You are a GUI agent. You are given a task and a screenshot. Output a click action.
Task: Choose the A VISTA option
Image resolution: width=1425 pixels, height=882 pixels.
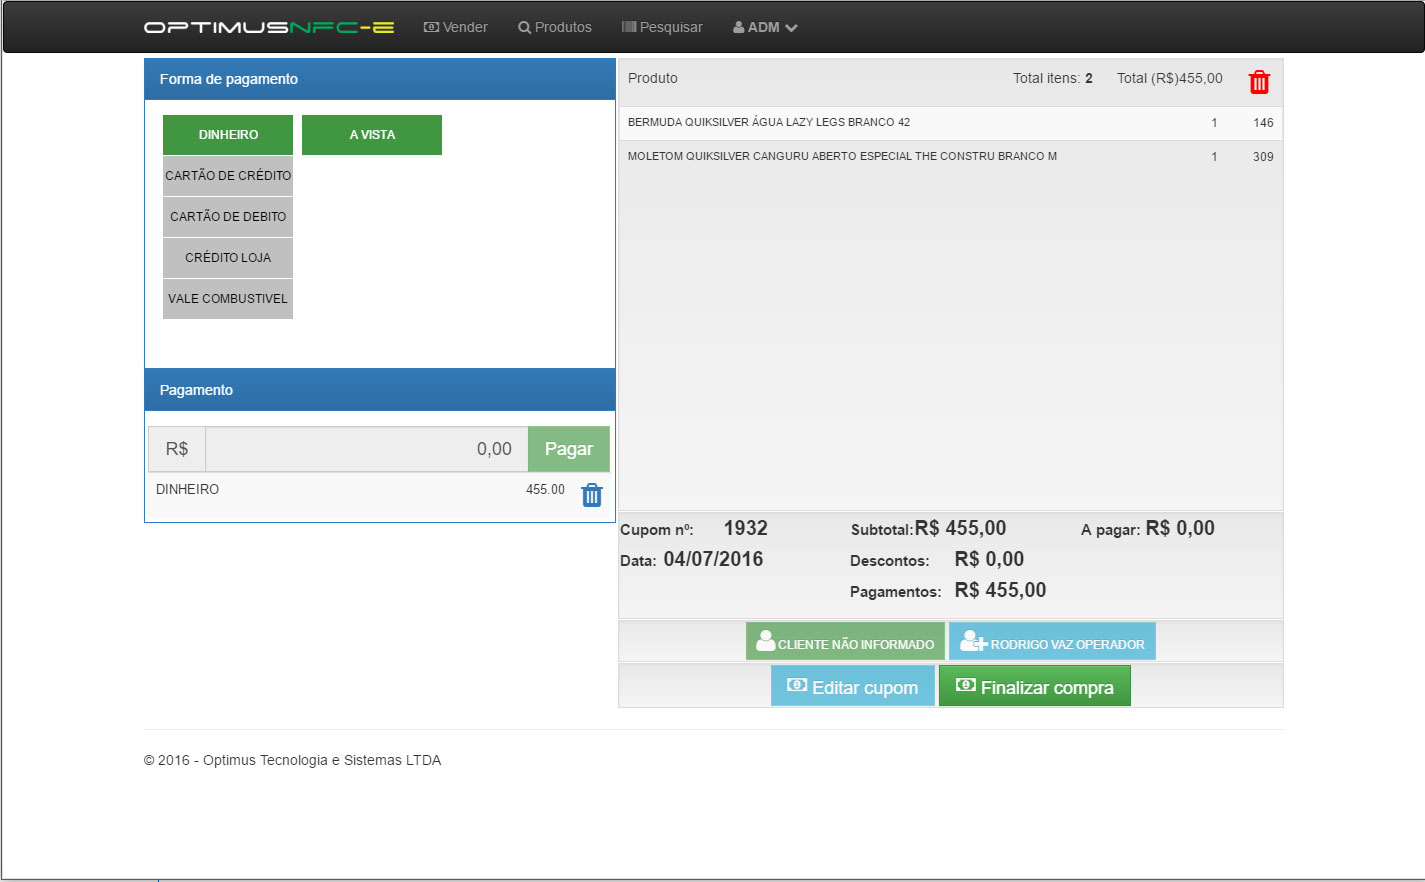pyautogui.click(x=372, y=135)
